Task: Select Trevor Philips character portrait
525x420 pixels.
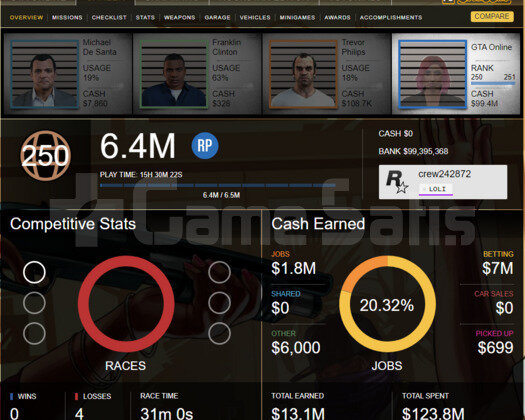Action: point(303,74)
